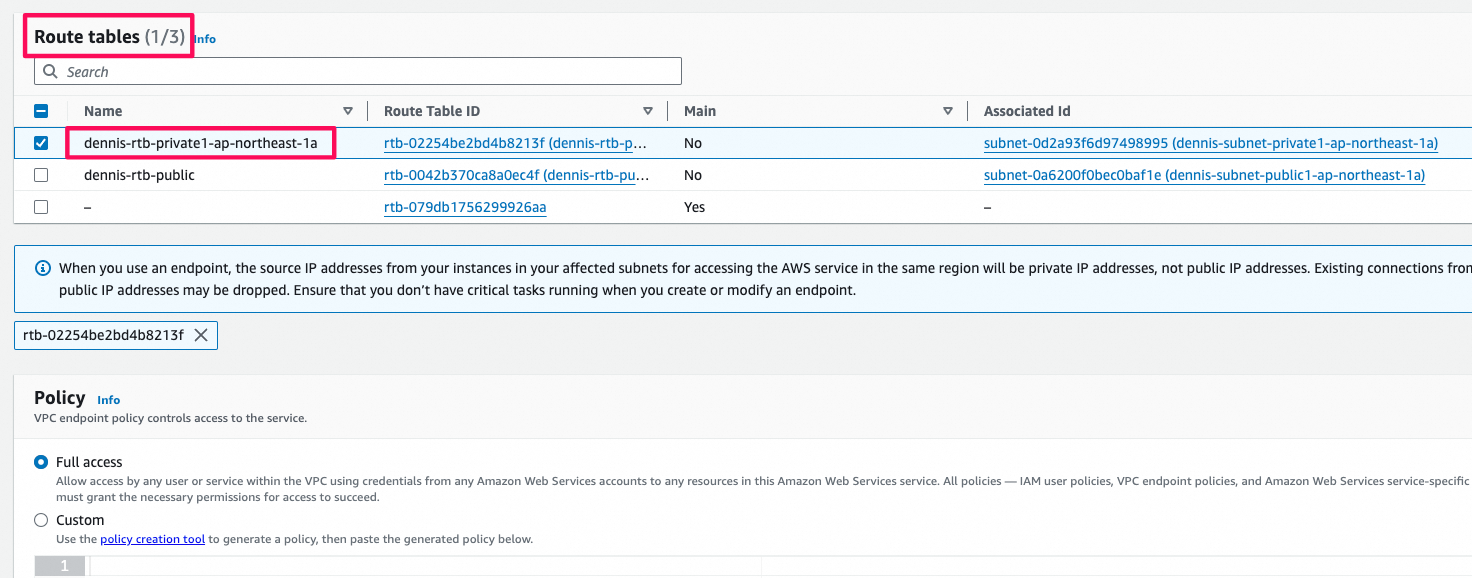1472x578 pixels.
Task: Open the Info link beside Route tables
Action: click(204, 39)
